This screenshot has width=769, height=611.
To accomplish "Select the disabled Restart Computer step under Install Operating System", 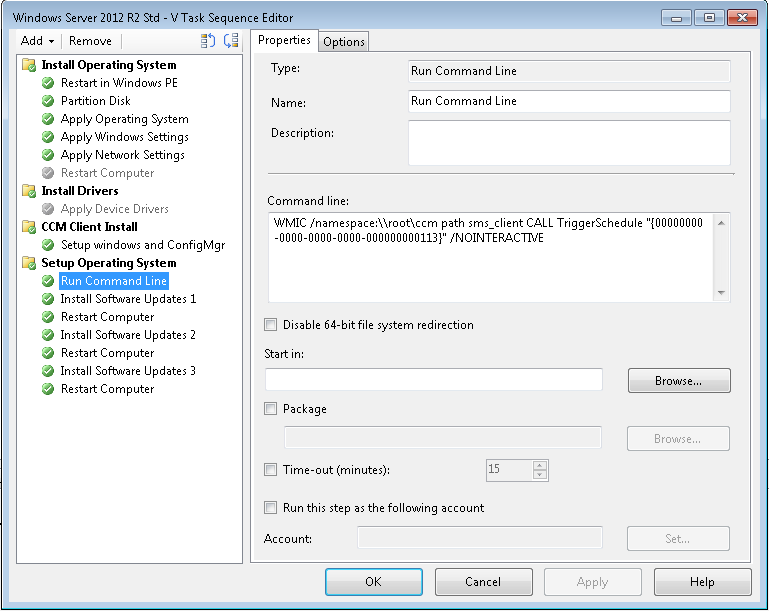I will [107, 173].
